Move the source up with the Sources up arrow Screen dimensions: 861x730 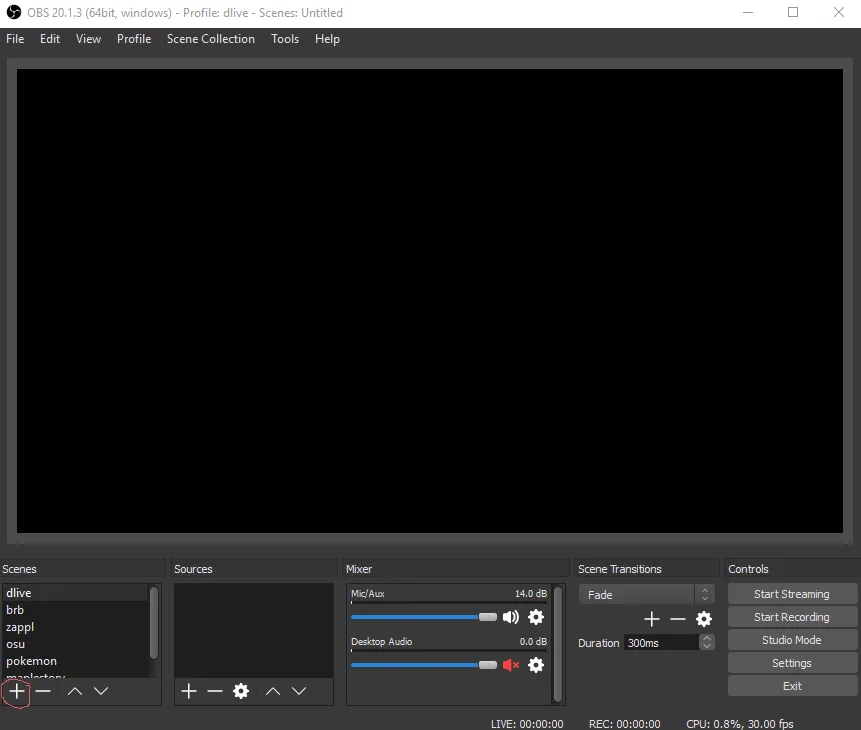[273, 691]
